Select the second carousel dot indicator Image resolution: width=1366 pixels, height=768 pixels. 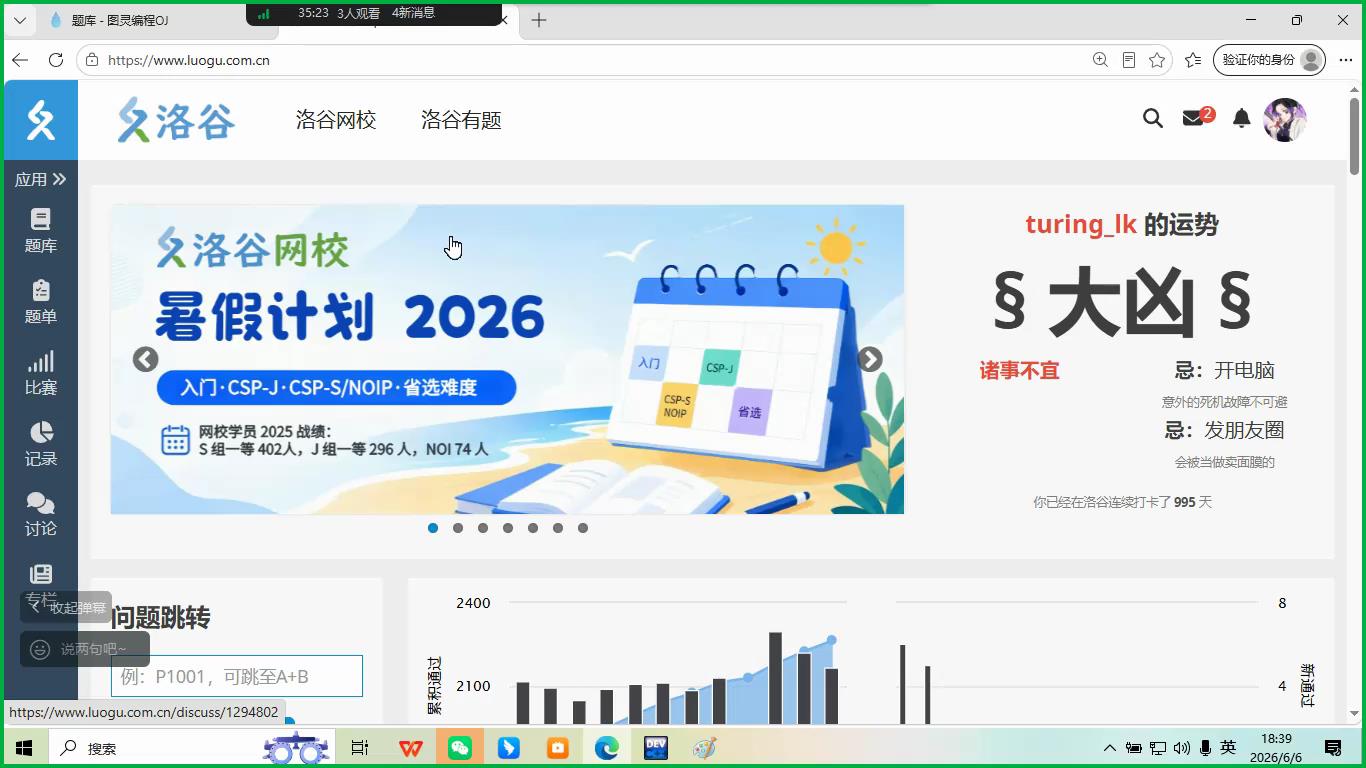(458, 528)
